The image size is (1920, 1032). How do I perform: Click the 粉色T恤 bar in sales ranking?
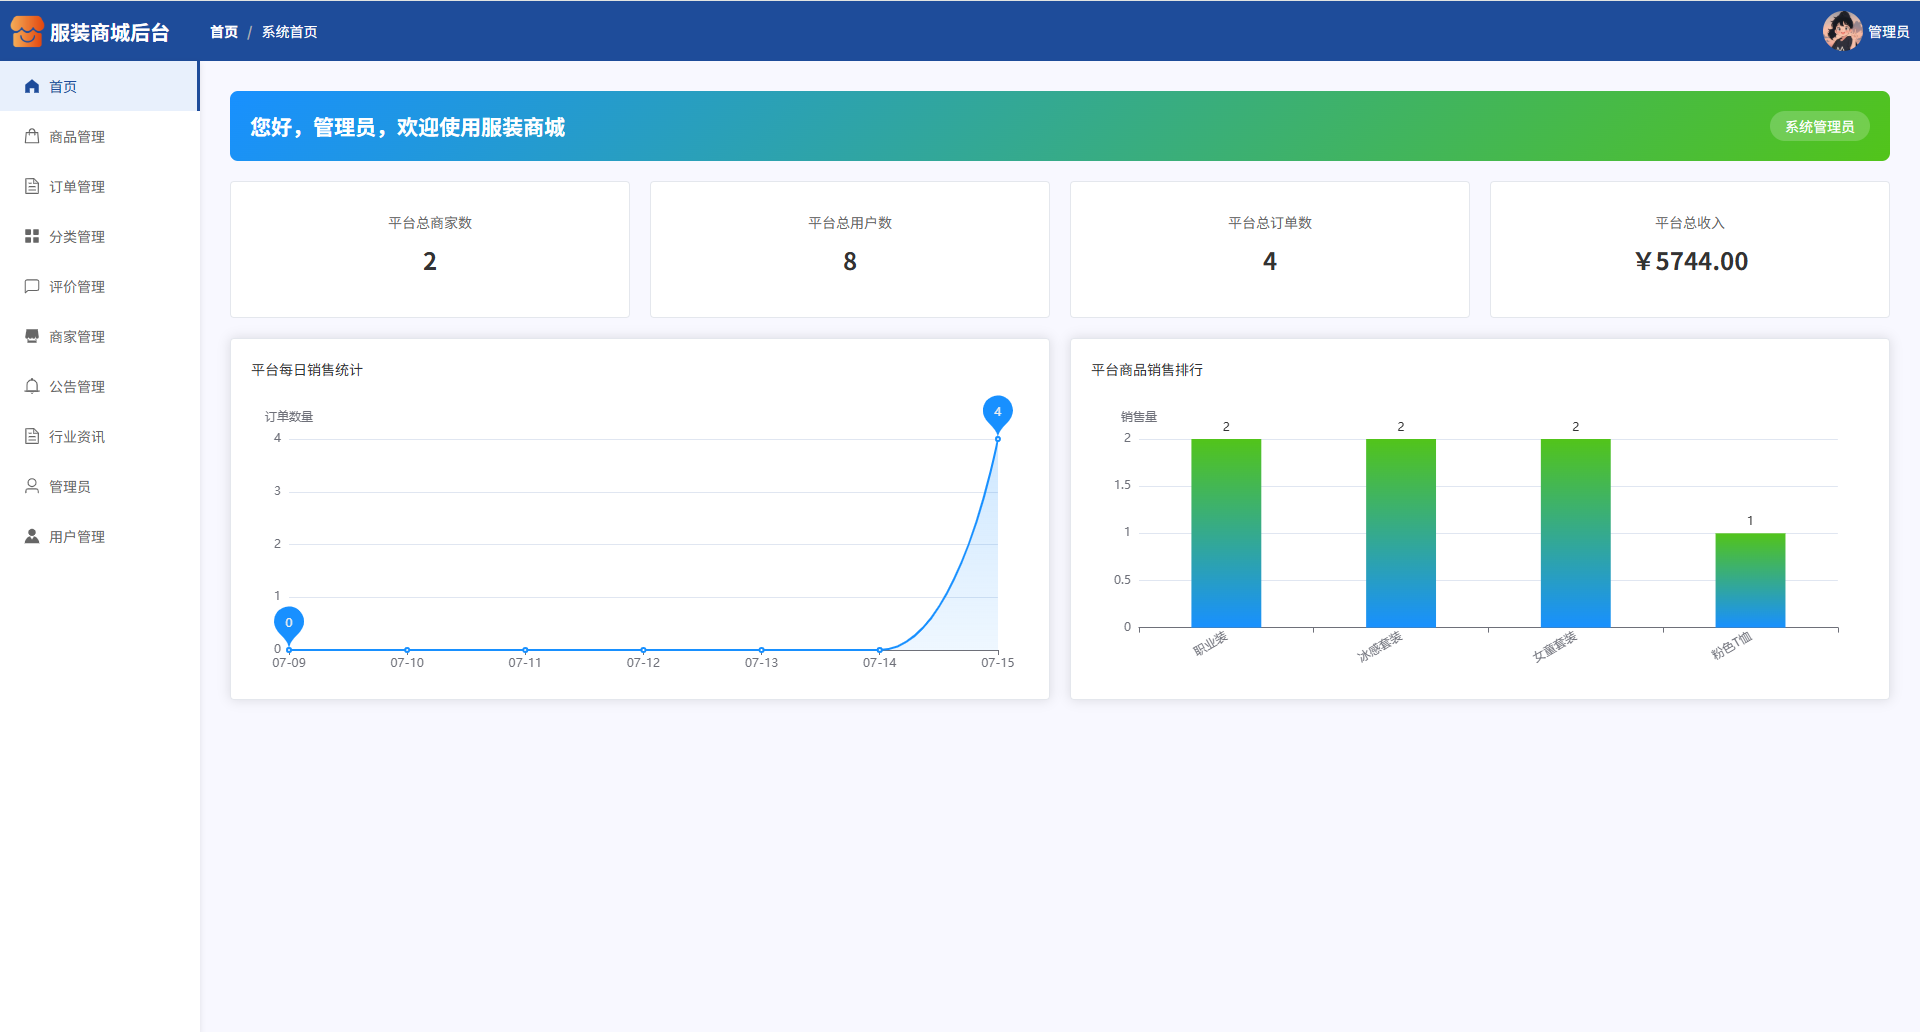(1750, 580)
